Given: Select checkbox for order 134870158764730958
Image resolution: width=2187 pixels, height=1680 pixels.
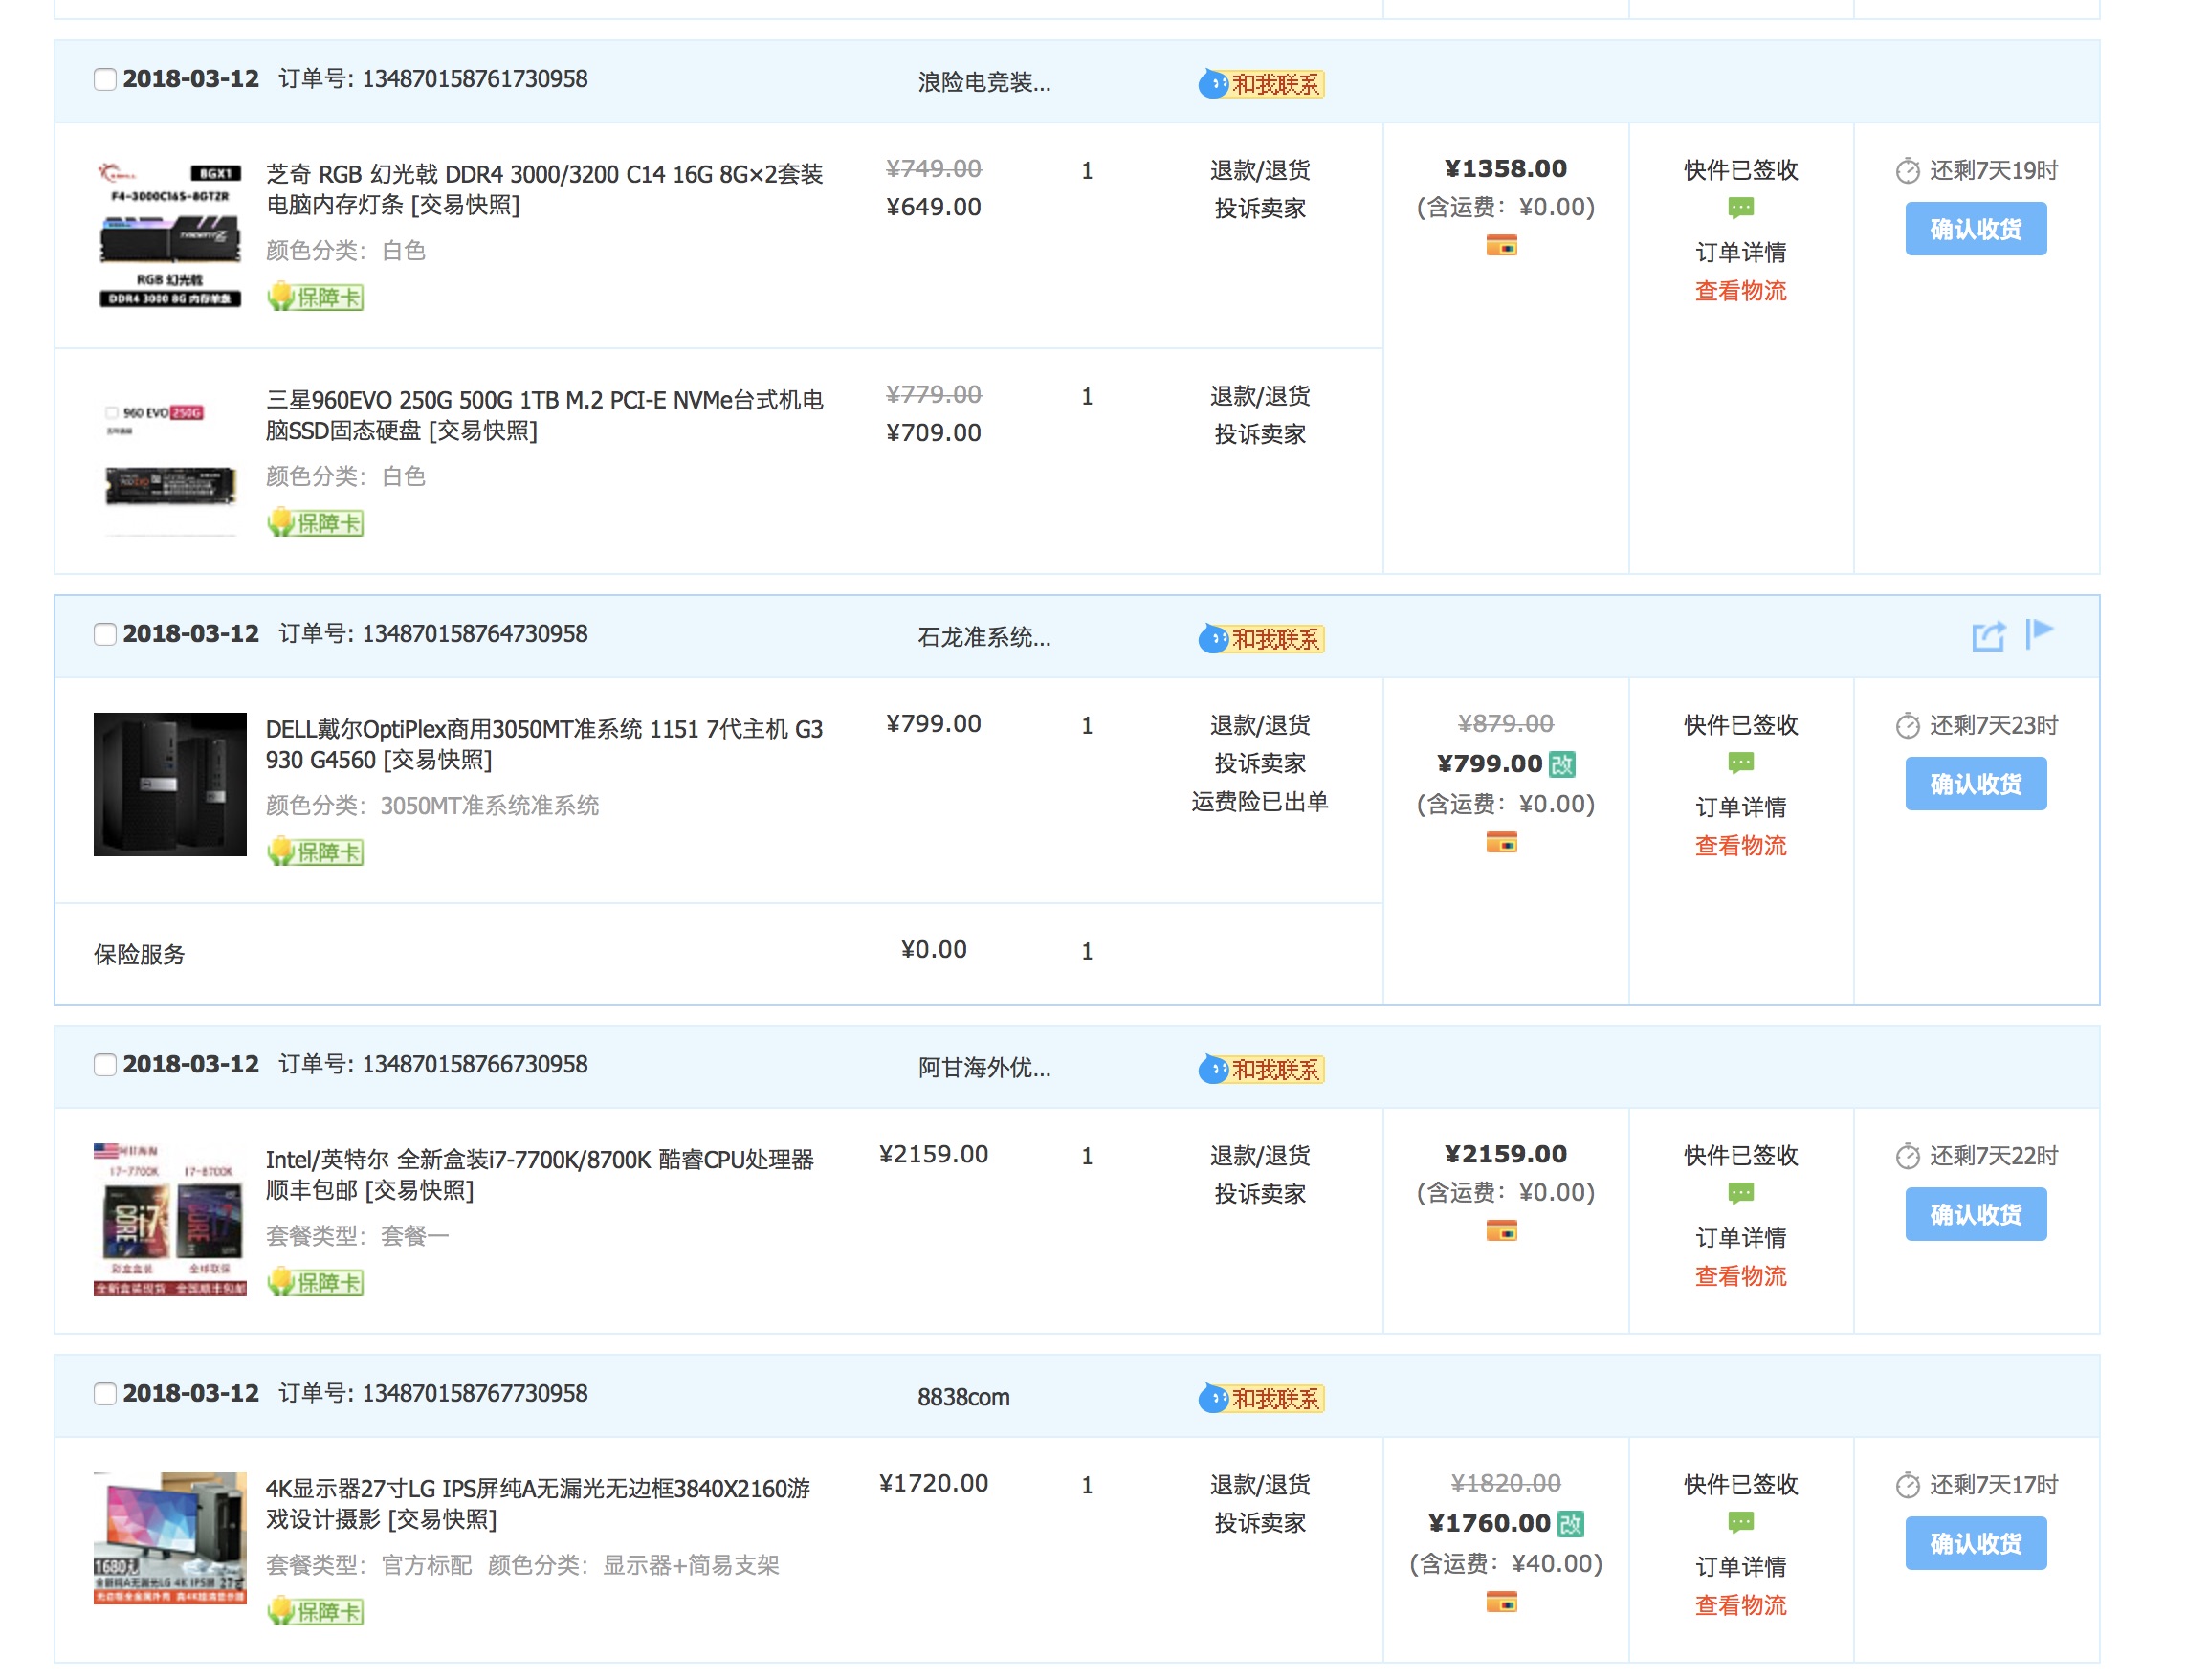Looking at the screenshot, I should [105, 634].
